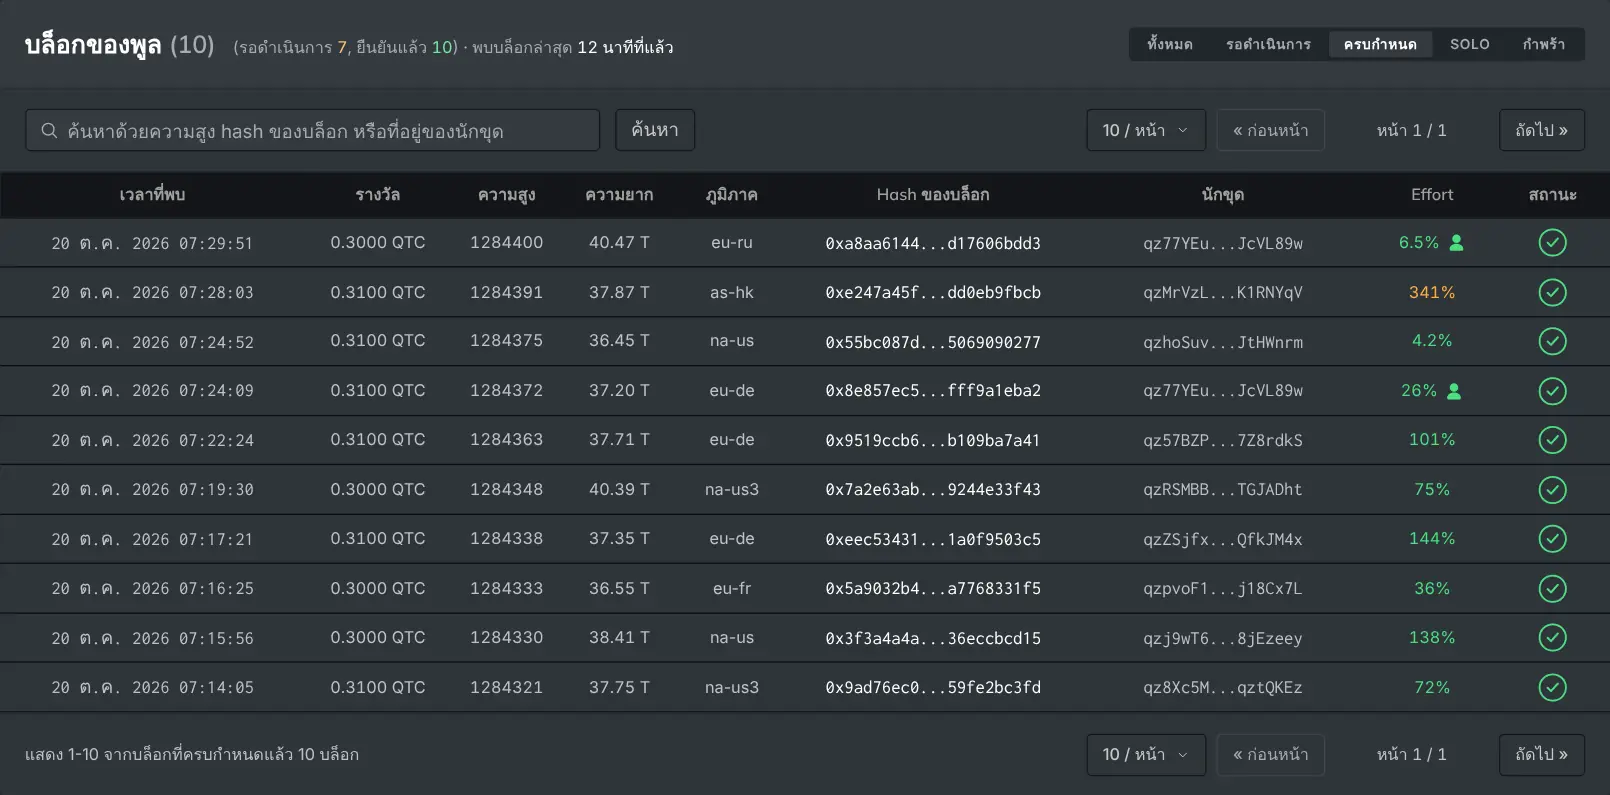Click the solo miner icon beside 26% effort
The width and height of the screenshot is (1610, 795).
[1454, 391]
